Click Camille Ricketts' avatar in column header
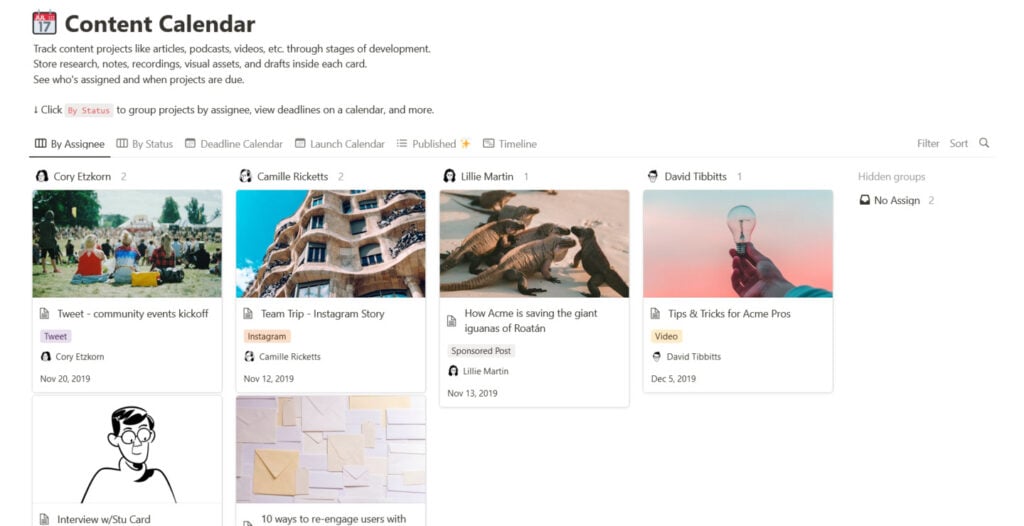The height and width of the screenshot is (526, 1024). (245, 176)
